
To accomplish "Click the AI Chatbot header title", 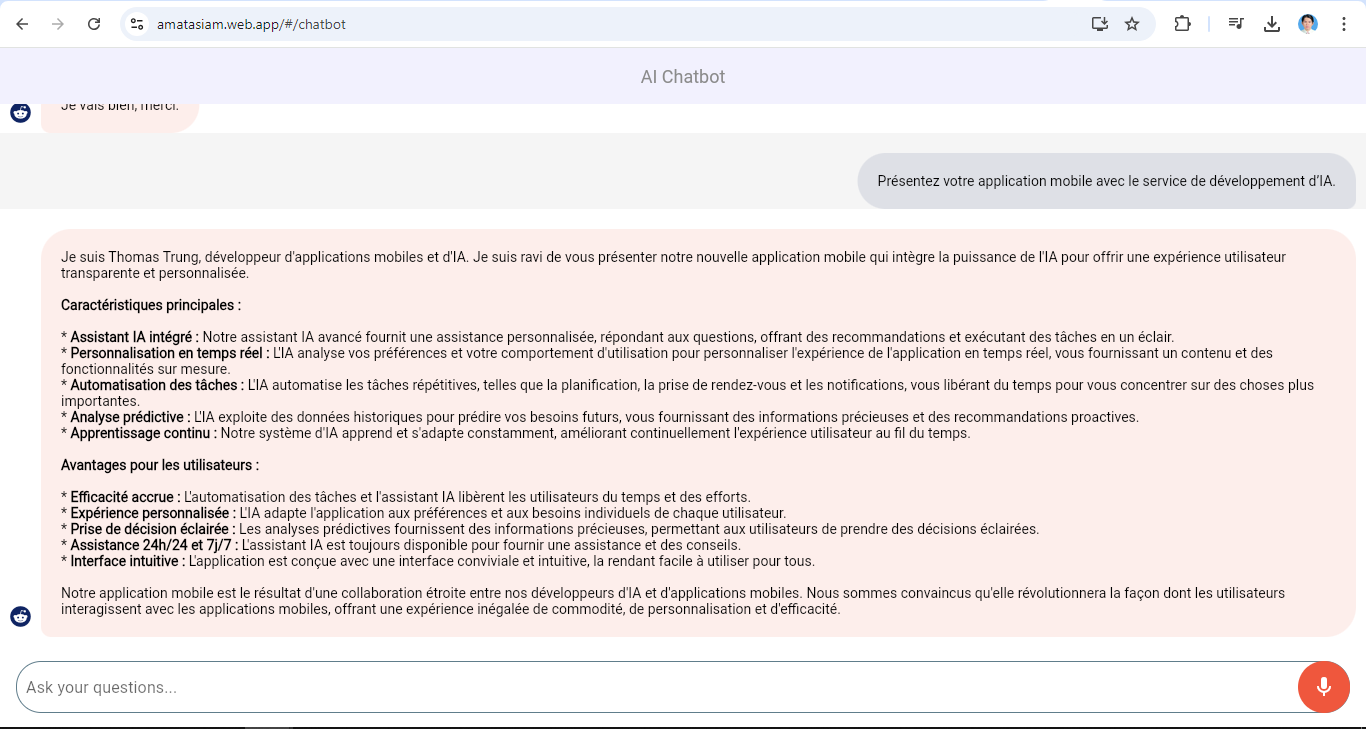I will click(x=683, y=77).
